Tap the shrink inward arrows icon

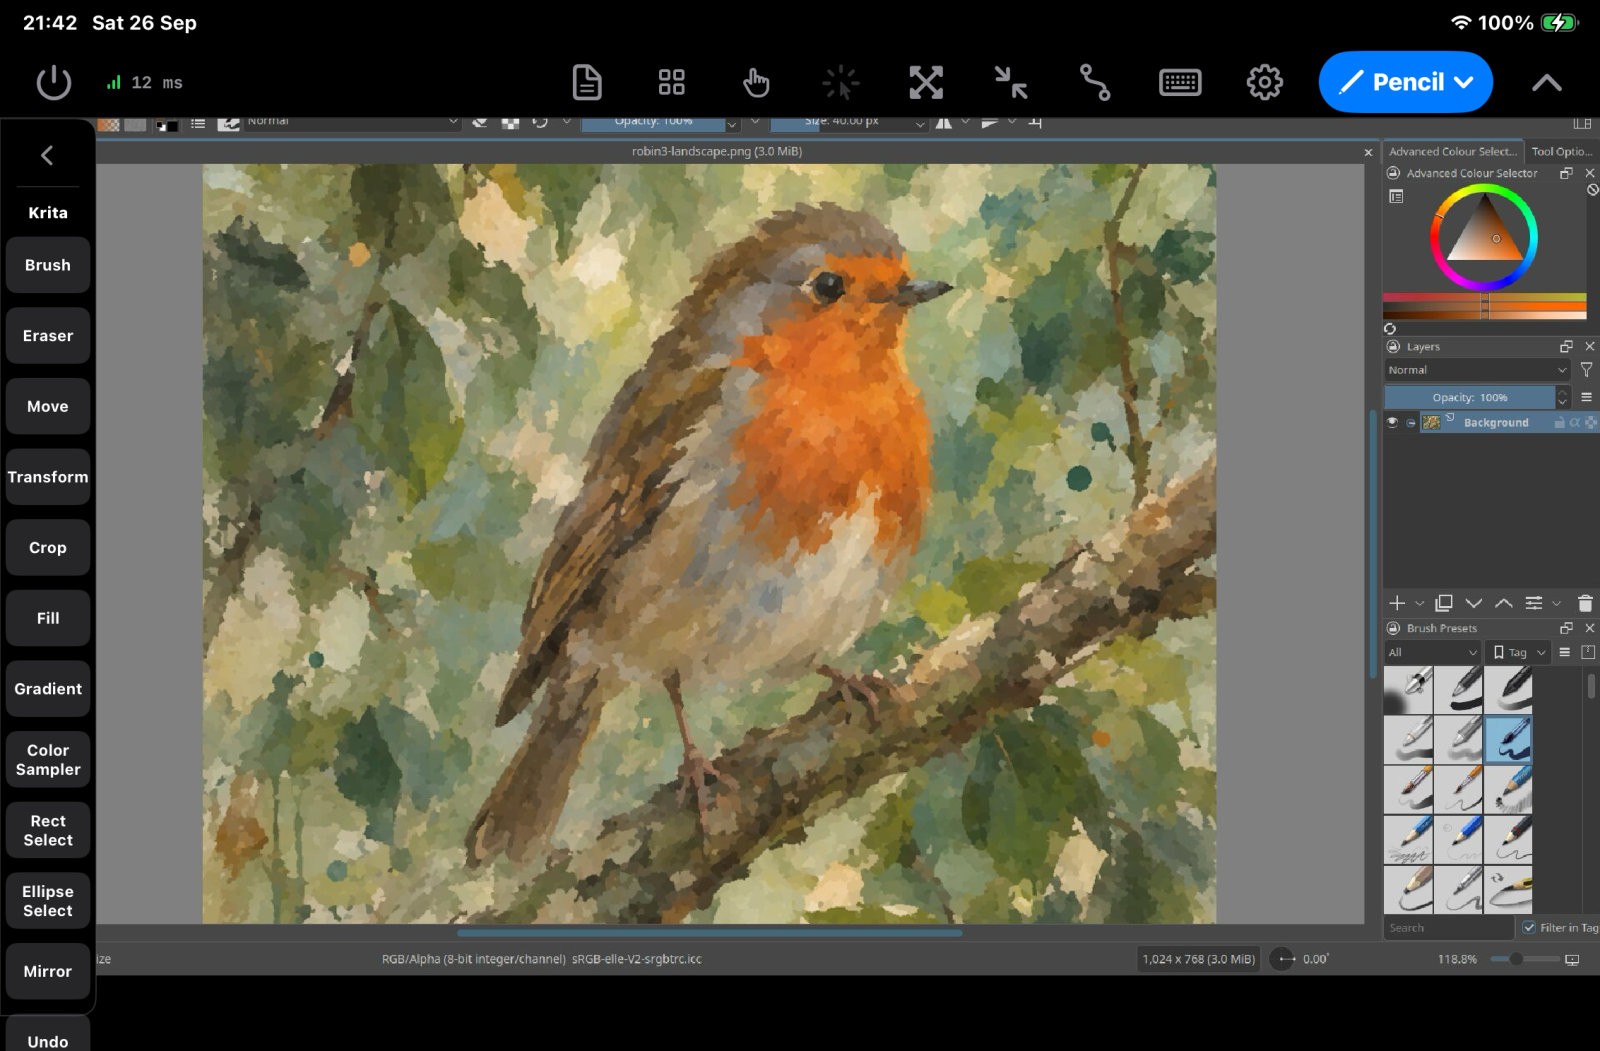pyautogui.click(x=1011, y=82)
